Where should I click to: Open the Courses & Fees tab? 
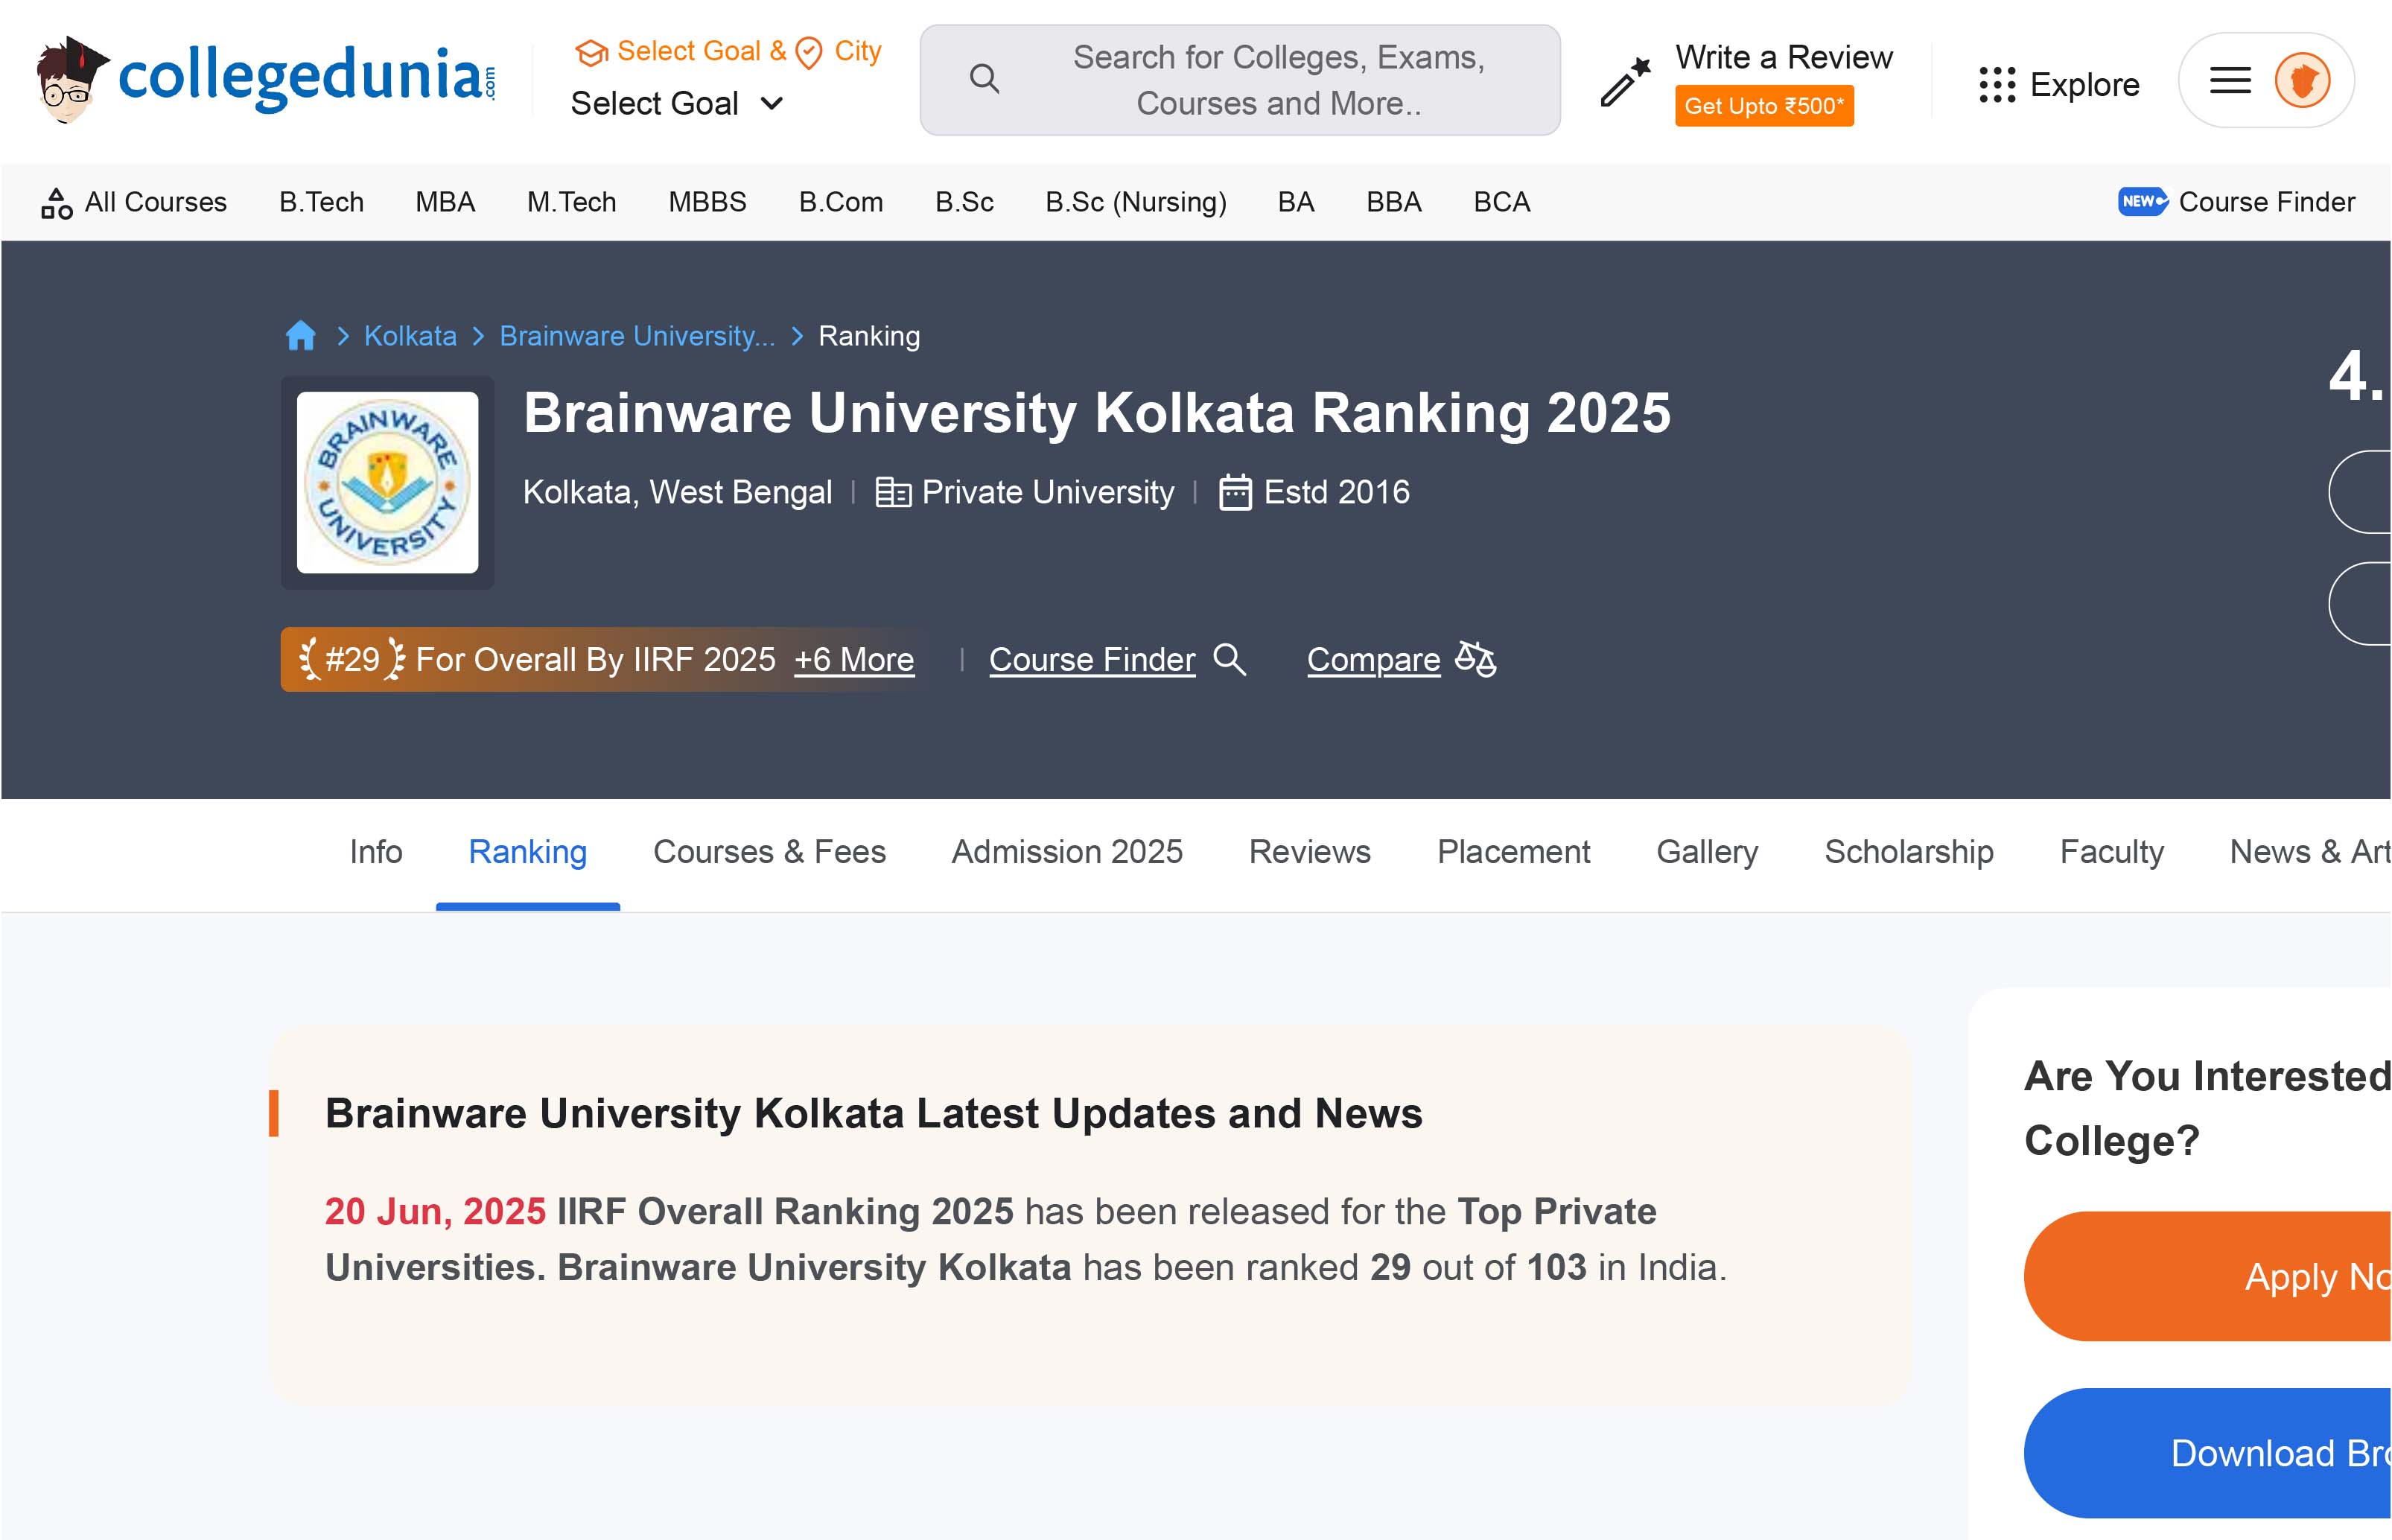[x=769, y=852]
